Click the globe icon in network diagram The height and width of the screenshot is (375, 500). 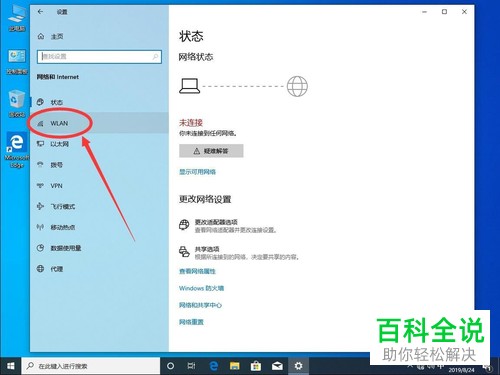[x=297, y=86]
